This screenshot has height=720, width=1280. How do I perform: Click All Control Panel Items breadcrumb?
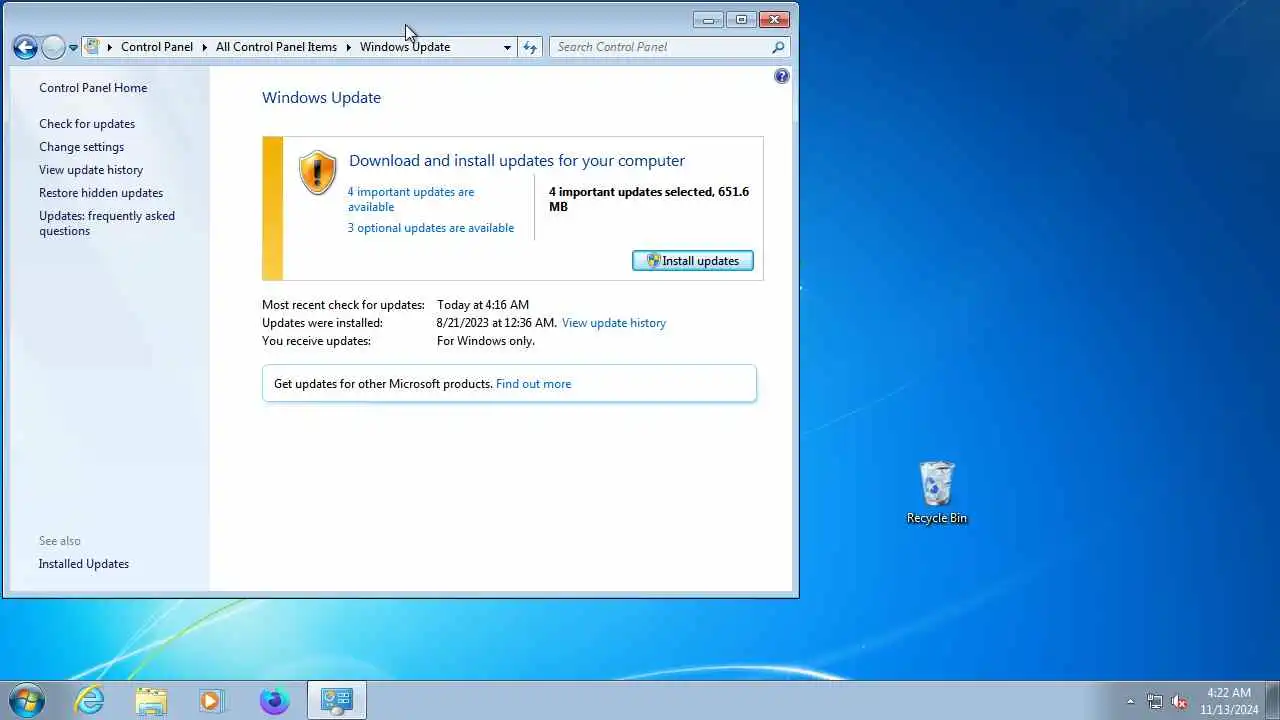[x=276, y=47]
